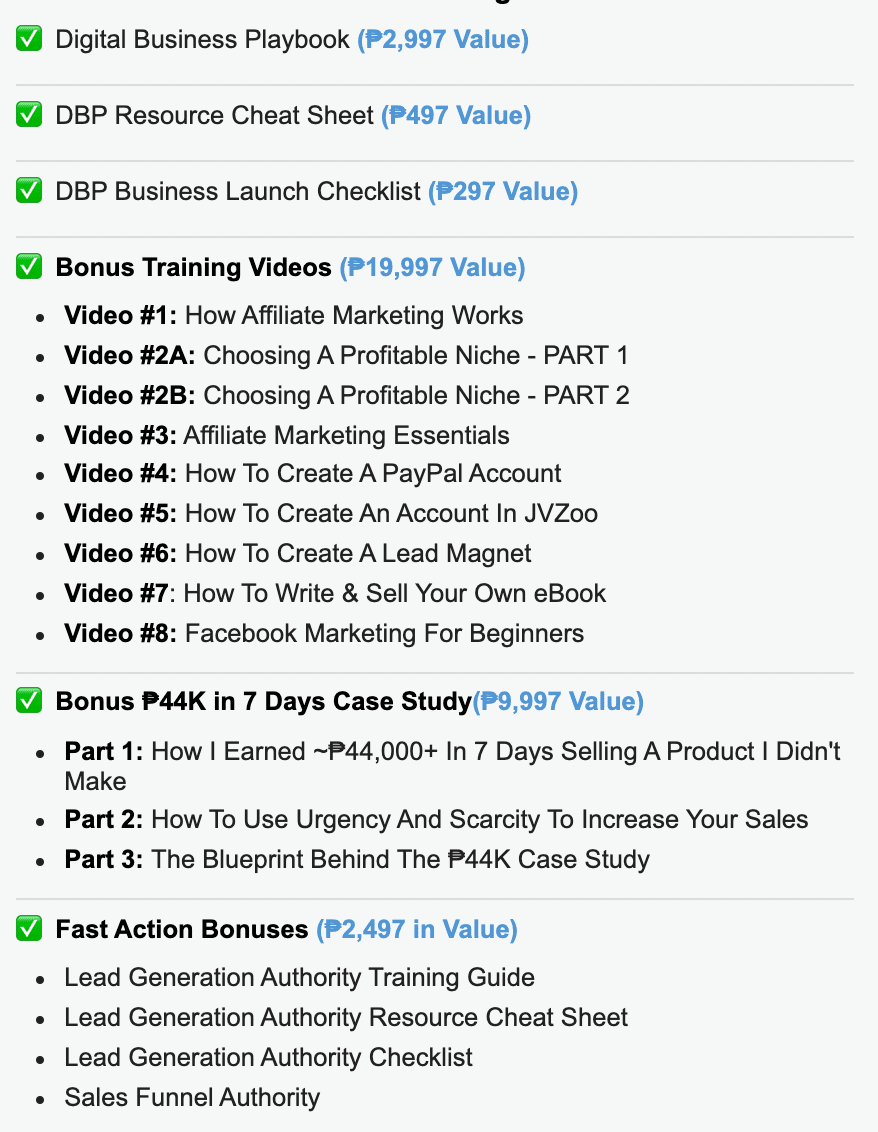Image resolution: width=878 pixels, height=1132 pixels.
Task: Click the checkmark icon beside Fast Action Bonuses
Action: [29, 929]
